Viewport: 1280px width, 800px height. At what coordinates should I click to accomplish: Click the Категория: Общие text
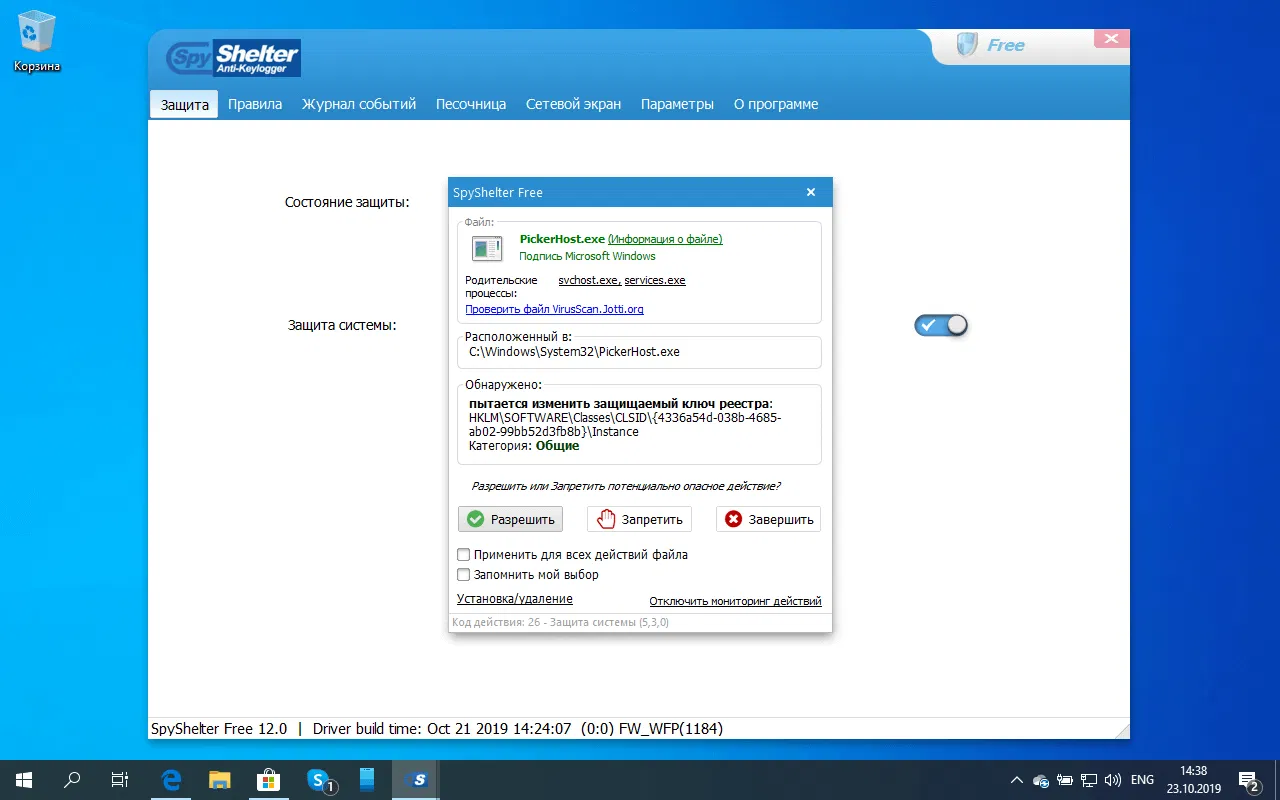[x=524, y=446]
